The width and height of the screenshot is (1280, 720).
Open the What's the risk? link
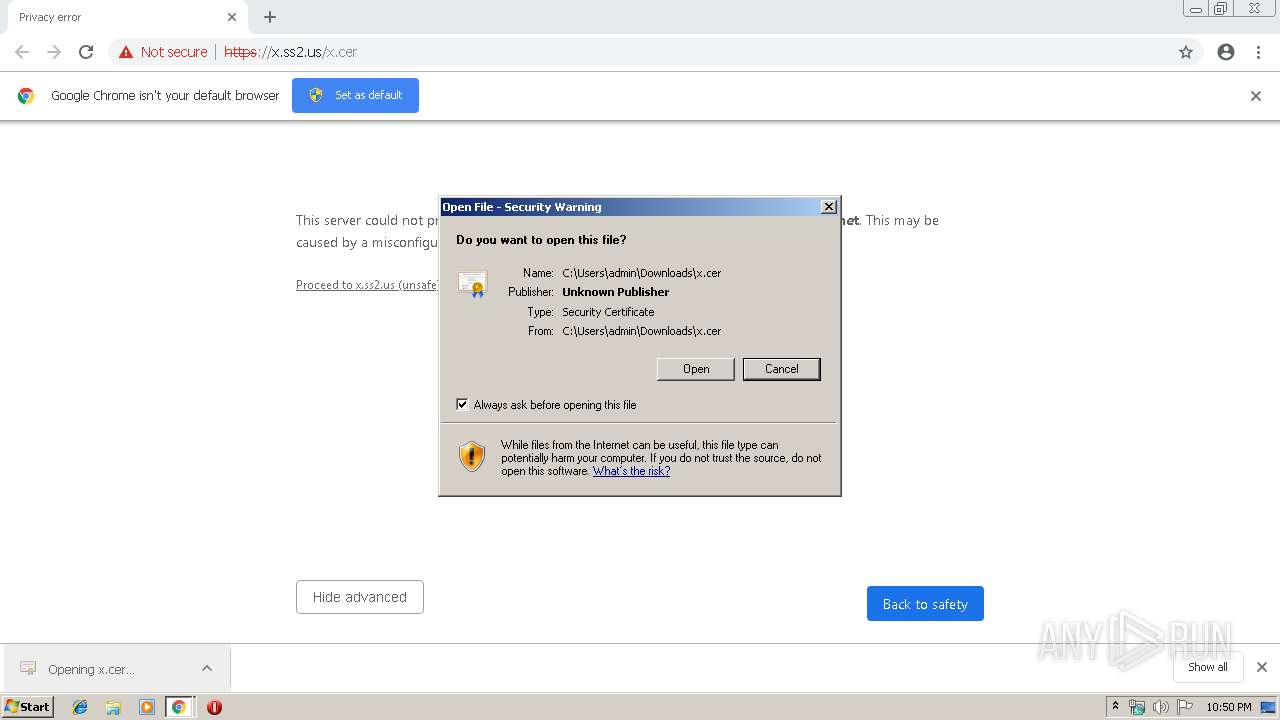[631, 471]
